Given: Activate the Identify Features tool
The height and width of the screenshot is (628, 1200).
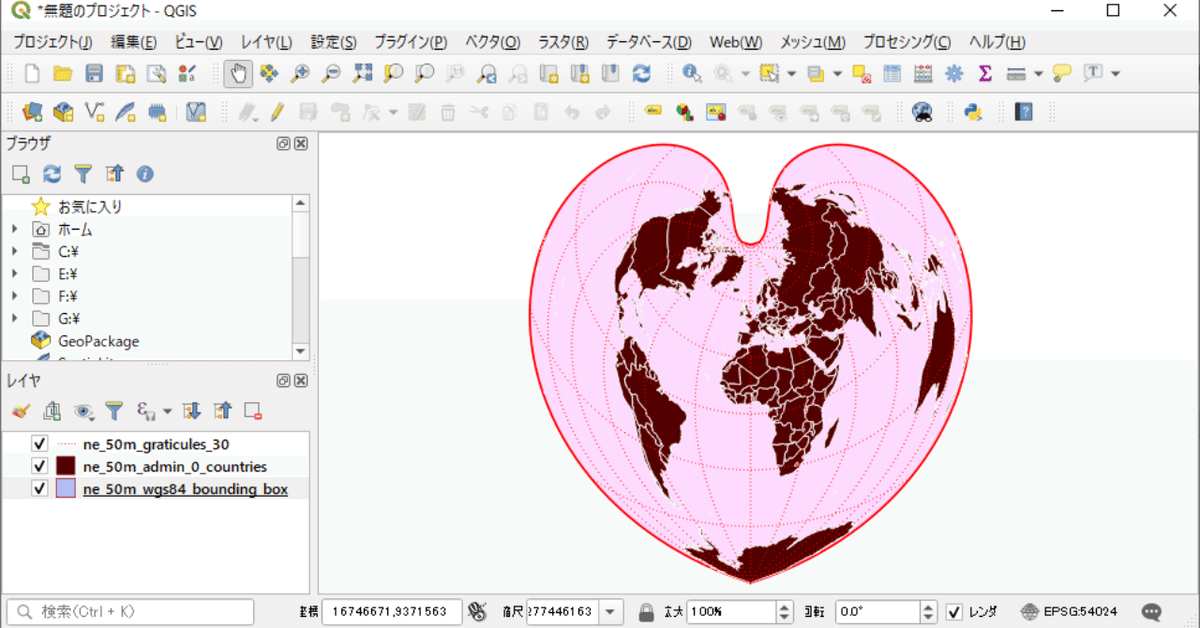Looking at the screenshot, I should coord(691,74).
